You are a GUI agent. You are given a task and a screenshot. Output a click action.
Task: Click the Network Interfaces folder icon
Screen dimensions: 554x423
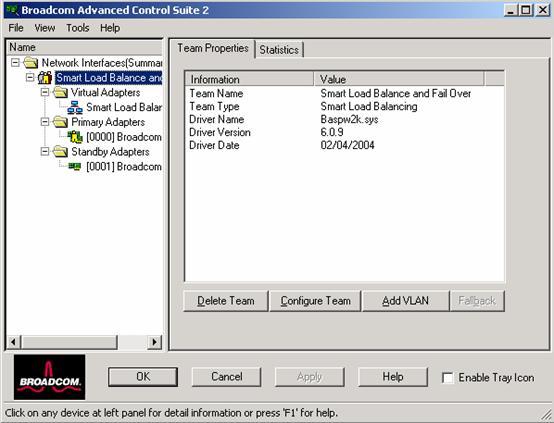coord(31,63)
